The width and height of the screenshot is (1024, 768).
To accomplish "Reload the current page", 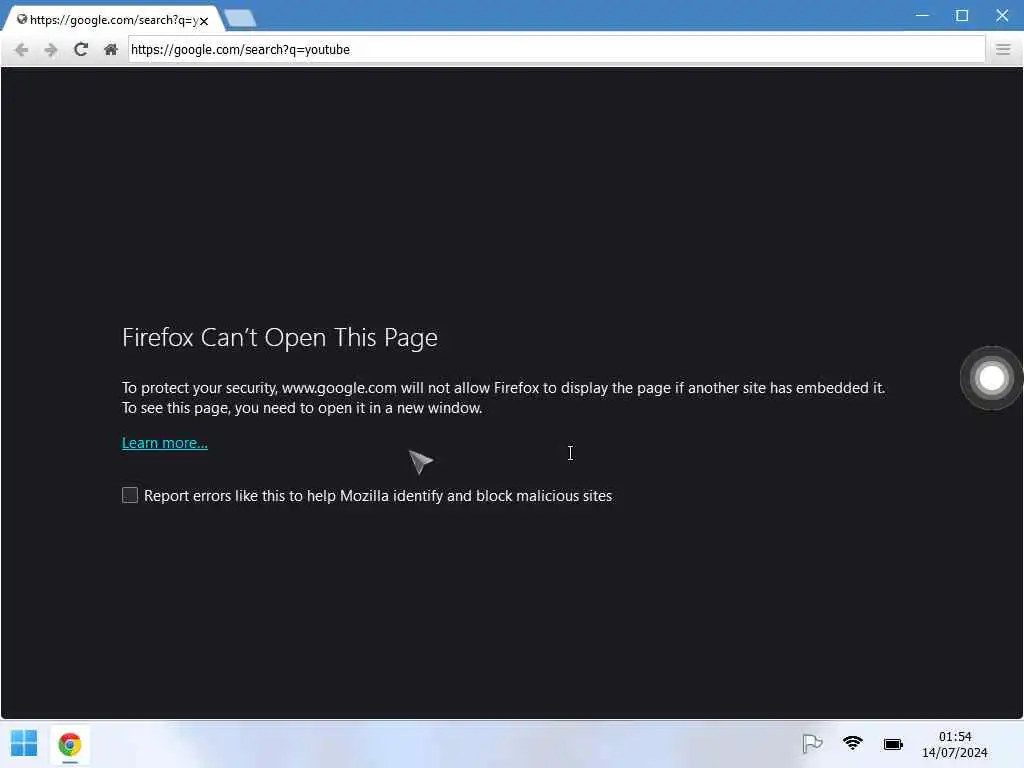I will pyautogui.click(x=80, y=49).
